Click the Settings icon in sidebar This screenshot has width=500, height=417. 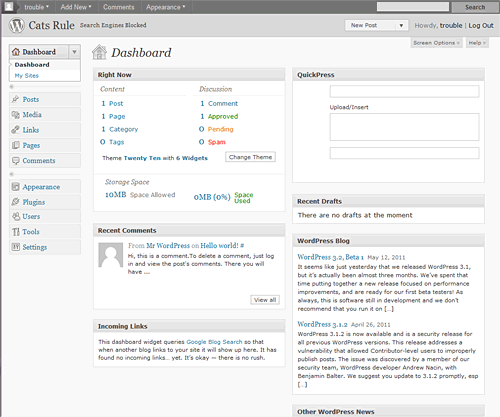[16, 247]
